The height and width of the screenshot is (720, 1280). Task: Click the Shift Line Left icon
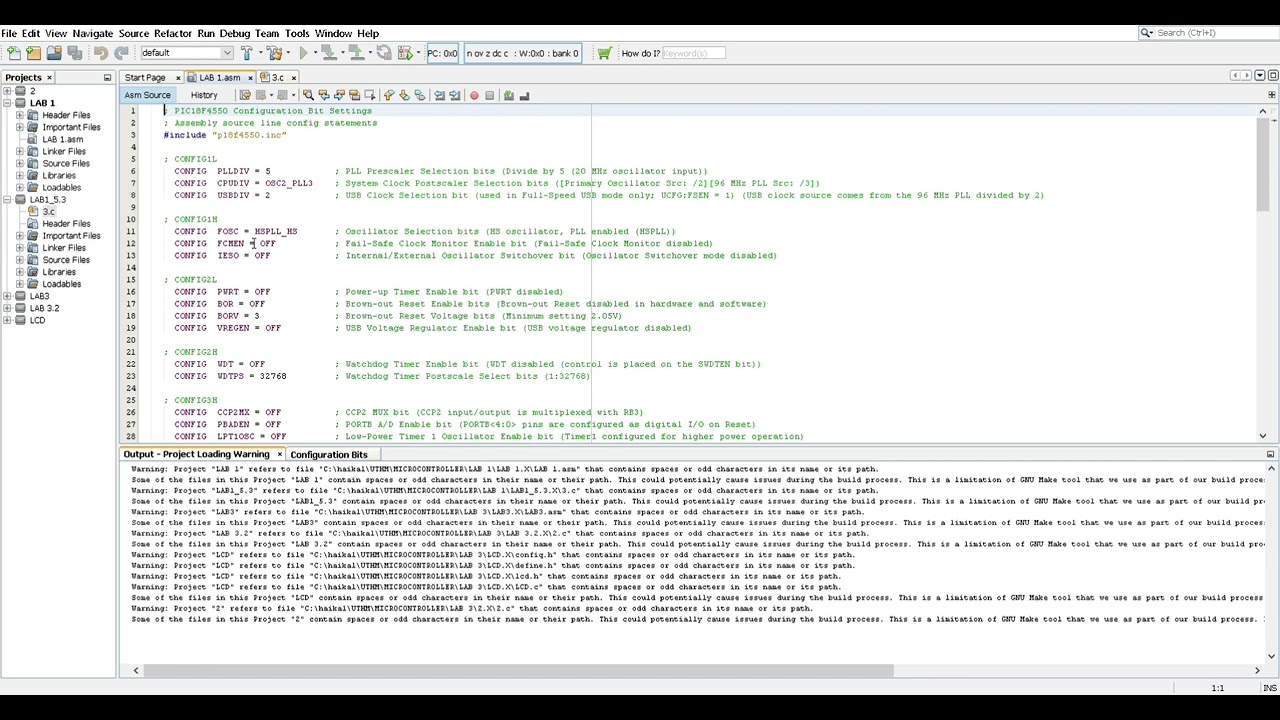439,95
